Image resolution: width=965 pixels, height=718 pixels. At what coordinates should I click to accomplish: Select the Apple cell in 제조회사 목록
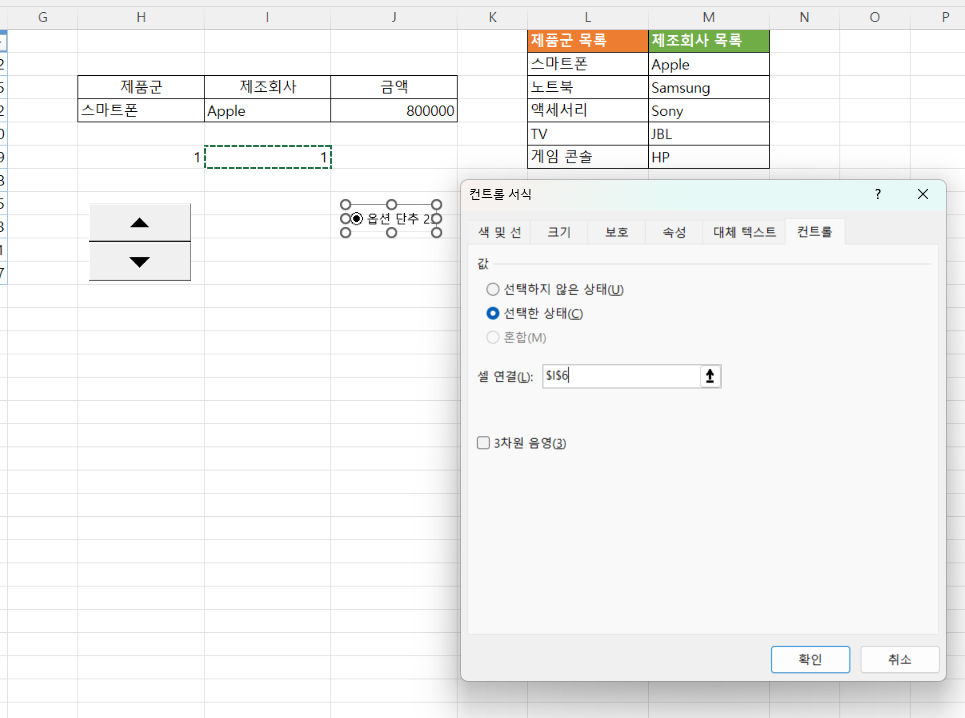(709, 64)
